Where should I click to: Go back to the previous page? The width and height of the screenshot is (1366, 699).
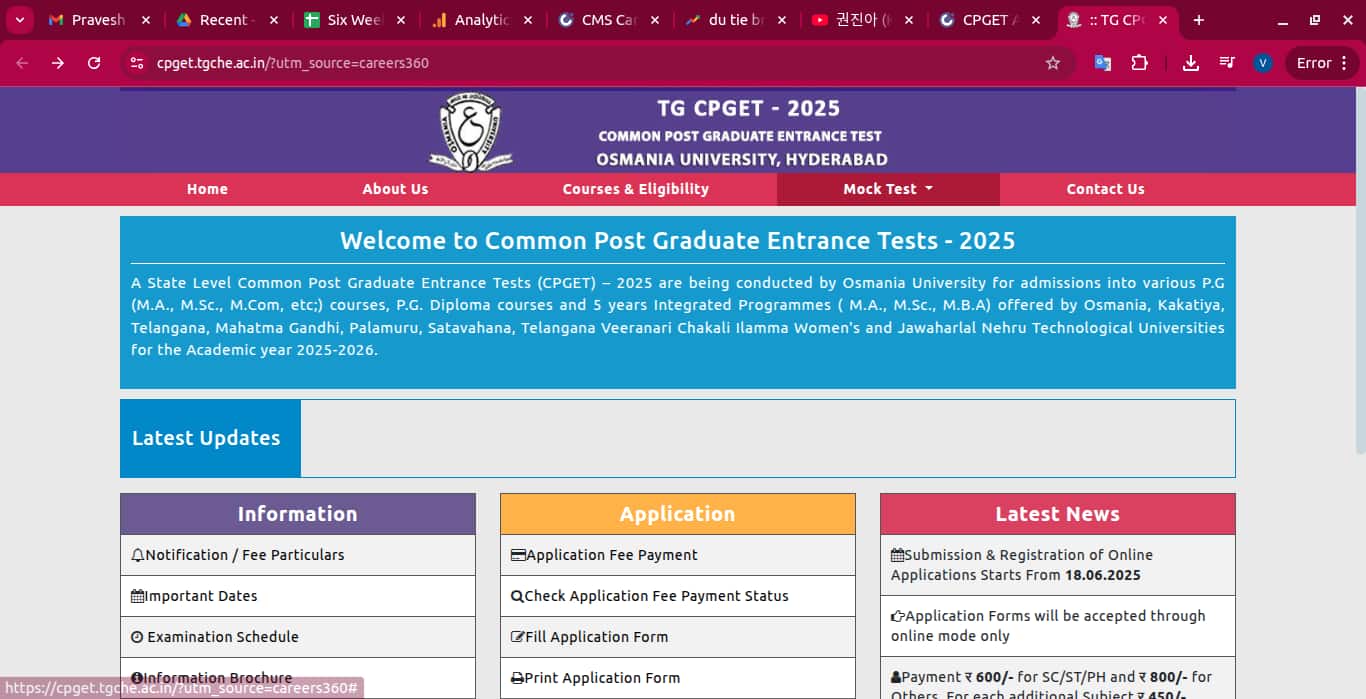[22, 63]
